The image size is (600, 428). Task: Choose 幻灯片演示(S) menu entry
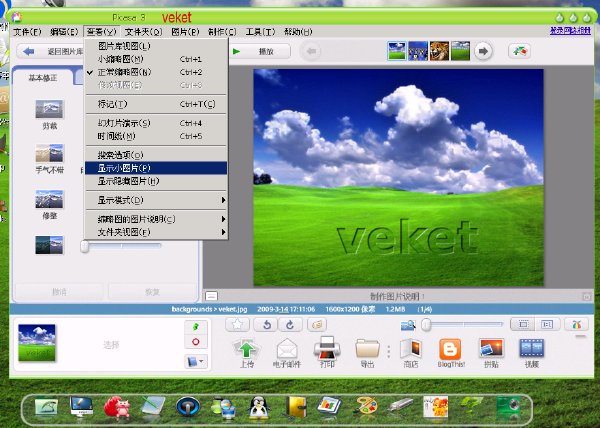156,123
